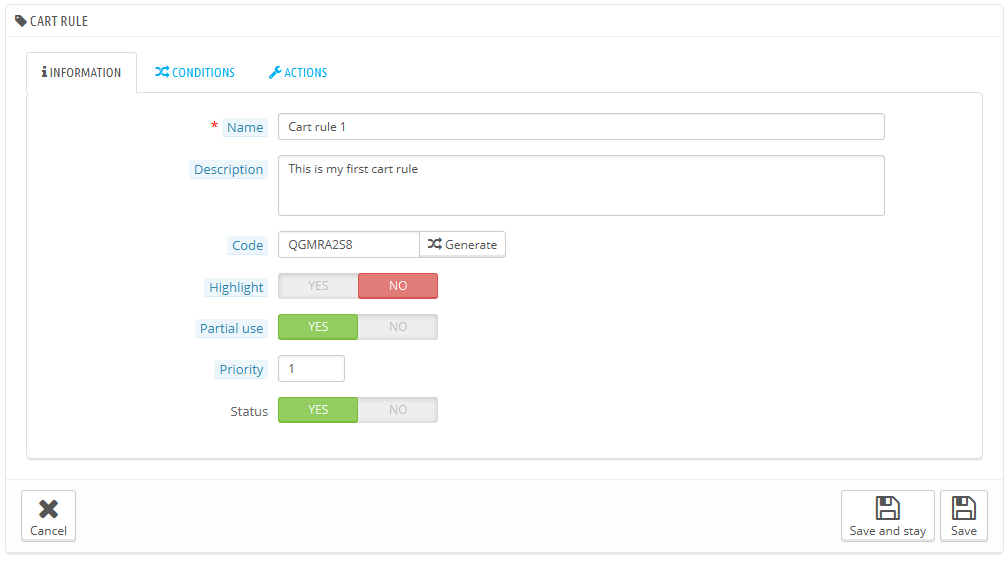
Task: Click the Generate code button
Action: point(462,244)
